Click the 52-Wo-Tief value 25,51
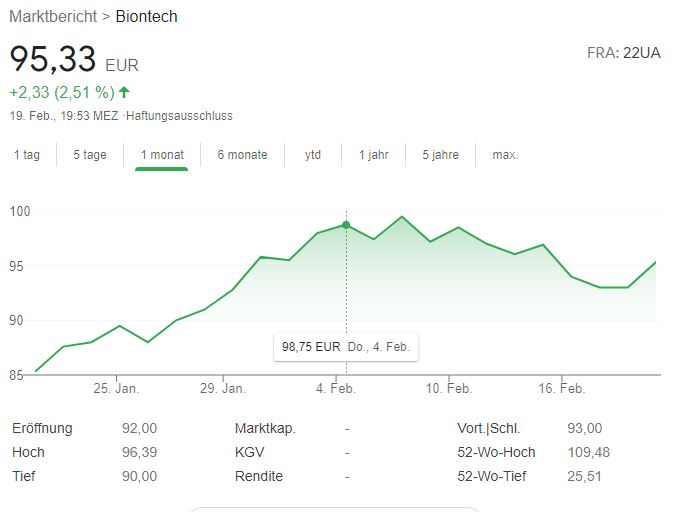 coord(584,476)
